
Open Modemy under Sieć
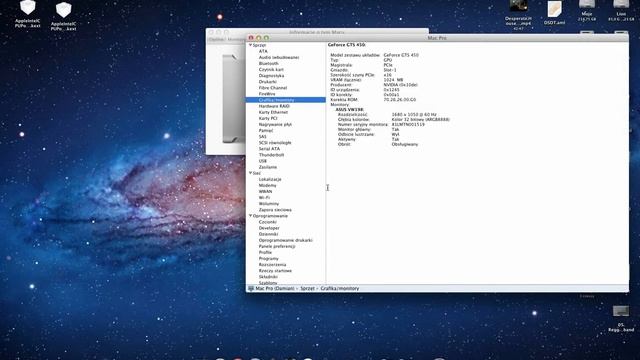coord(267,185)
